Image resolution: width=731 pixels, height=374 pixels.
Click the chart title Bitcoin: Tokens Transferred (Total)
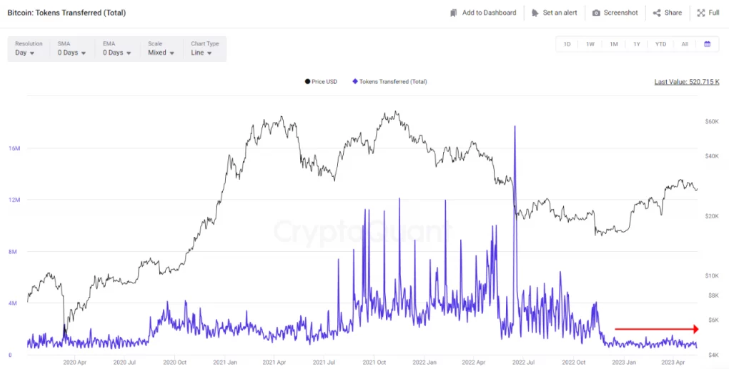(x=67, y=13)
